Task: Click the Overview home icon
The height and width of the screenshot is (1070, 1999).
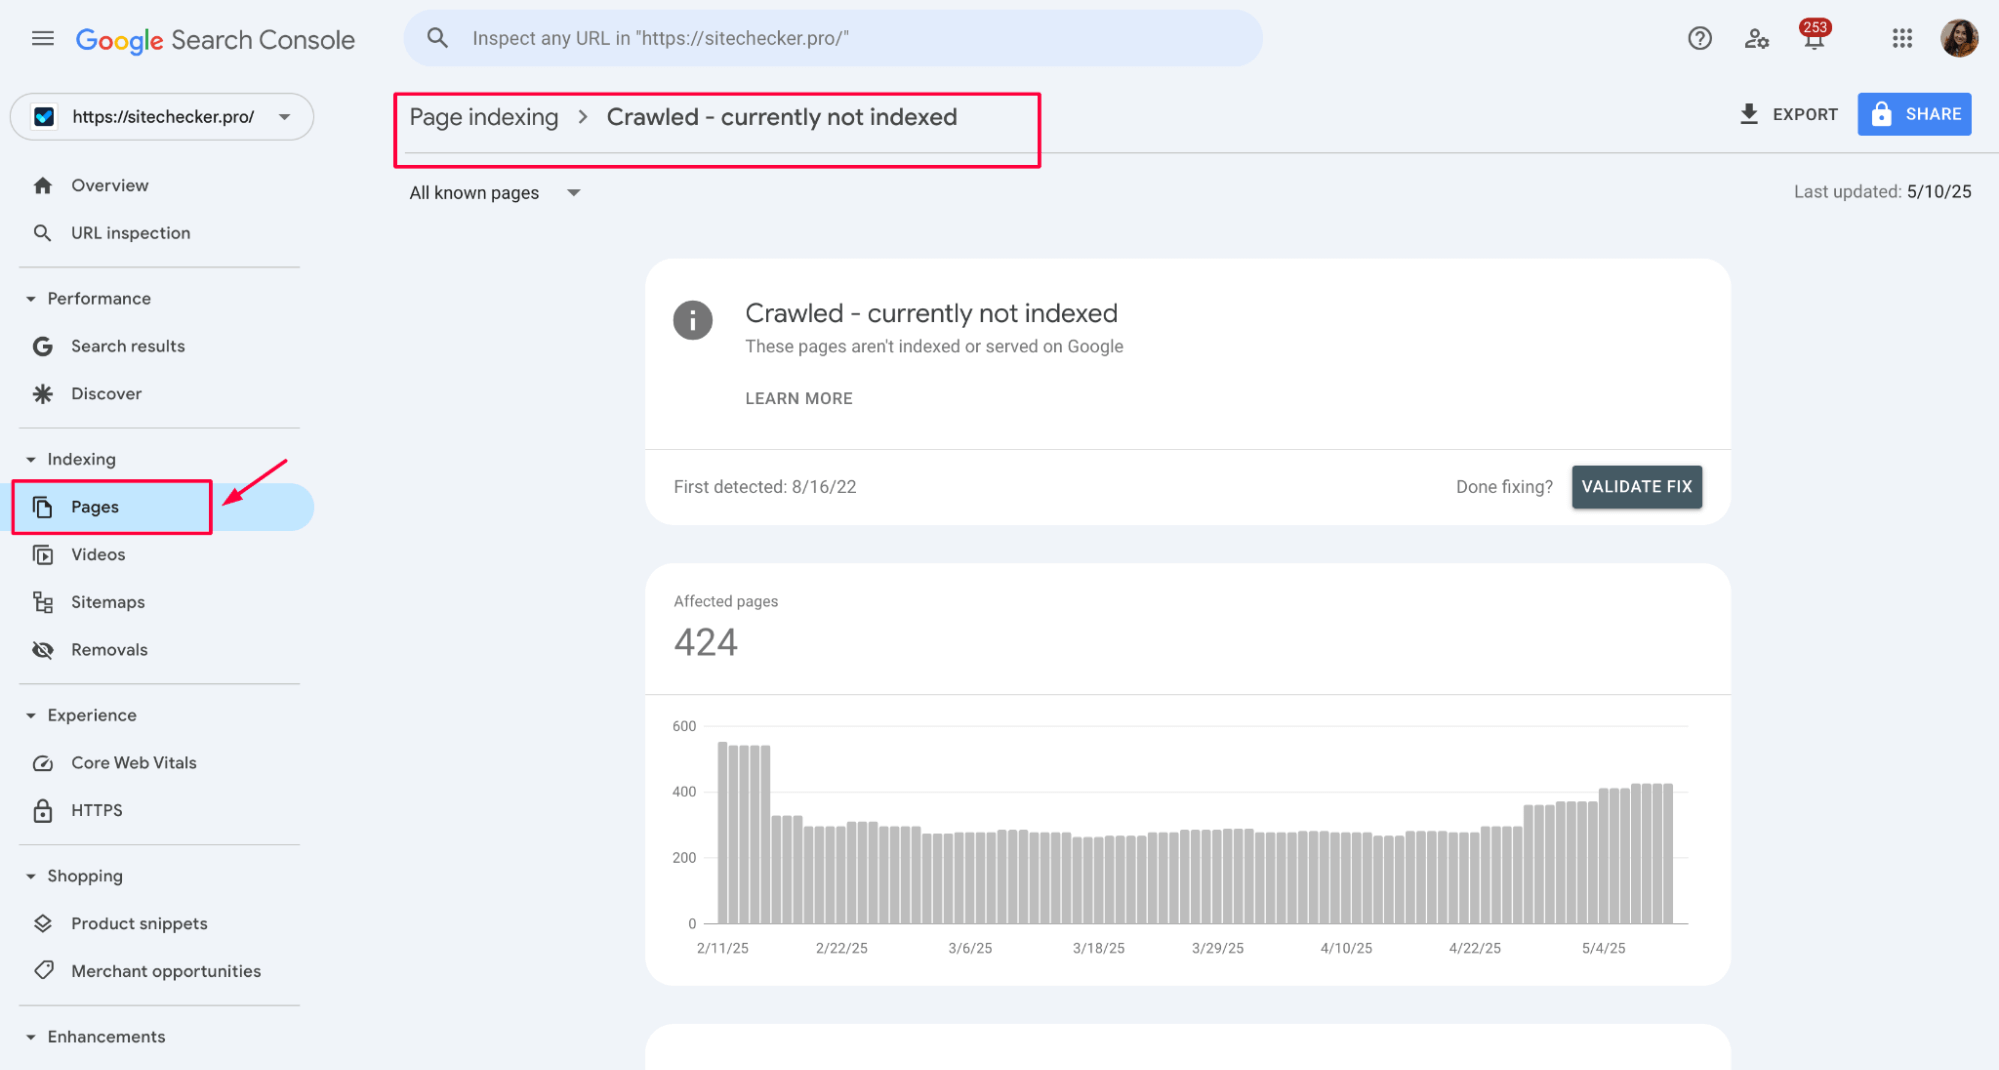Action: coord(42,185)
